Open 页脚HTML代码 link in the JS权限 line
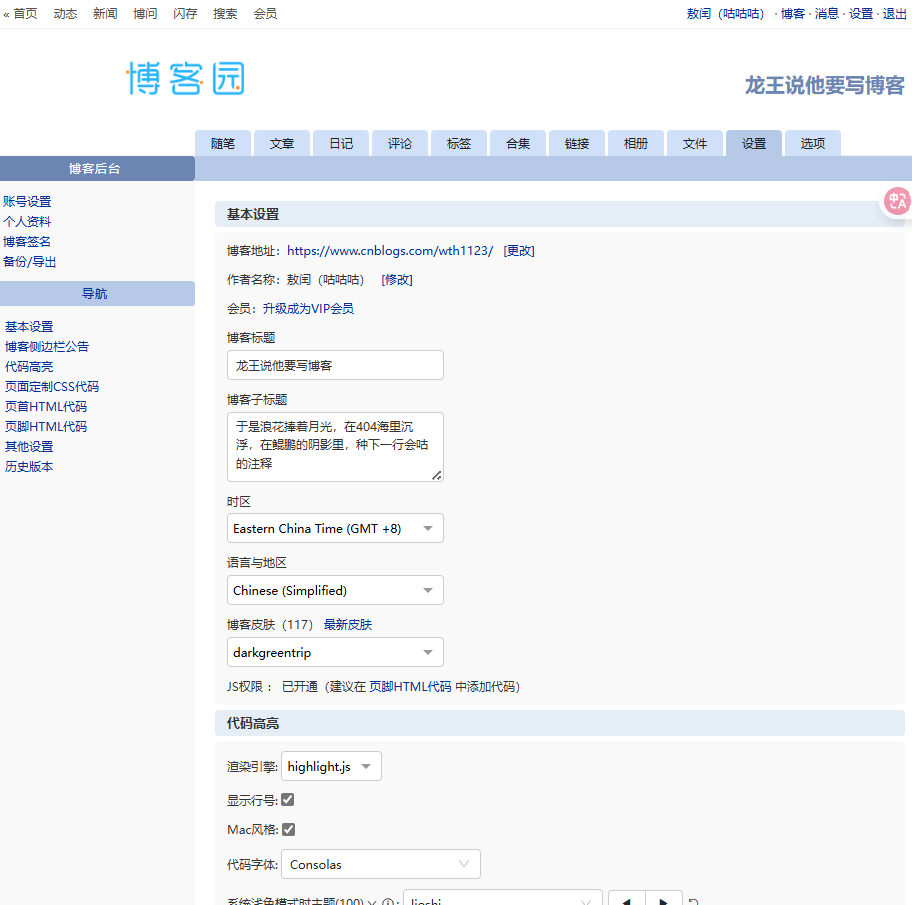This screenshot has width=912, height=905. (x=411, y=686)
